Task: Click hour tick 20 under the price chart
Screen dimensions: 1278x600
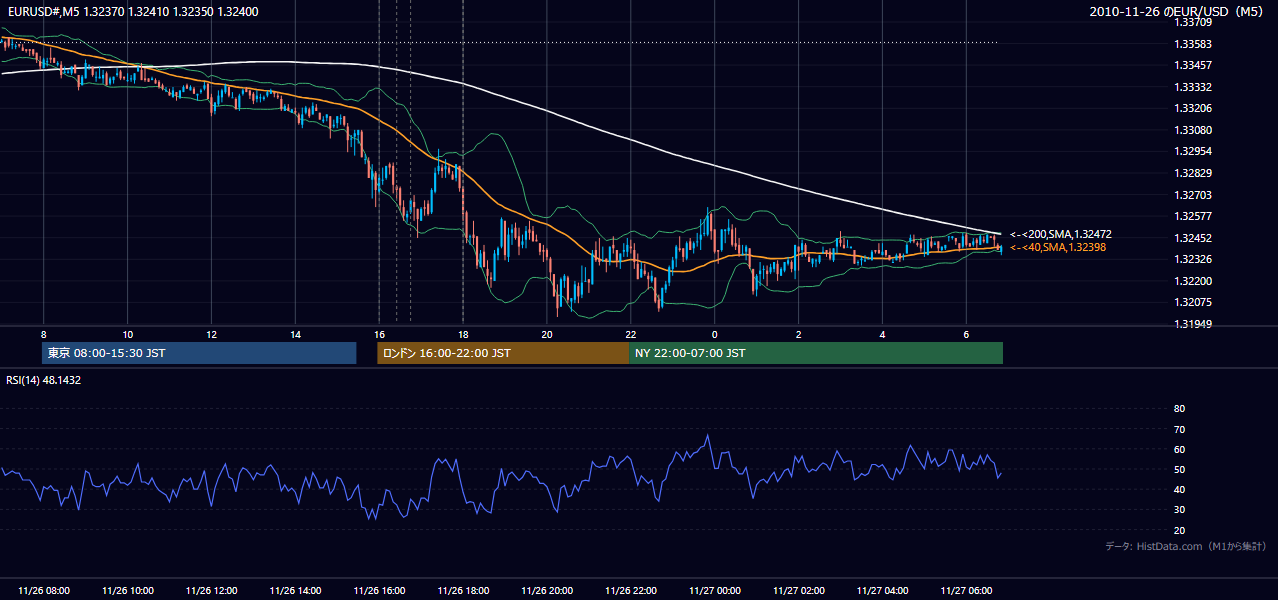Action: pos(547,334)
